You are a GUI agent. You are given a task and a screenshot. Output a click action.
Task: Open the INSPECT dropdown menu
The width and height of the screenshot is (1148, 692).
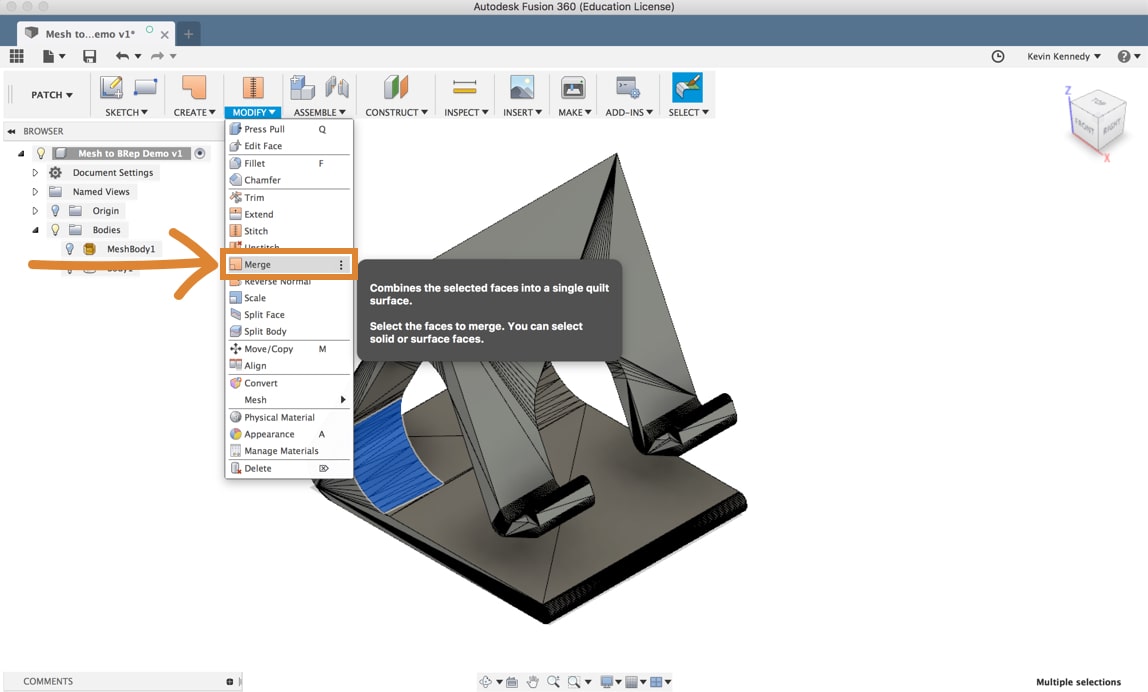[x=466, y=112]
